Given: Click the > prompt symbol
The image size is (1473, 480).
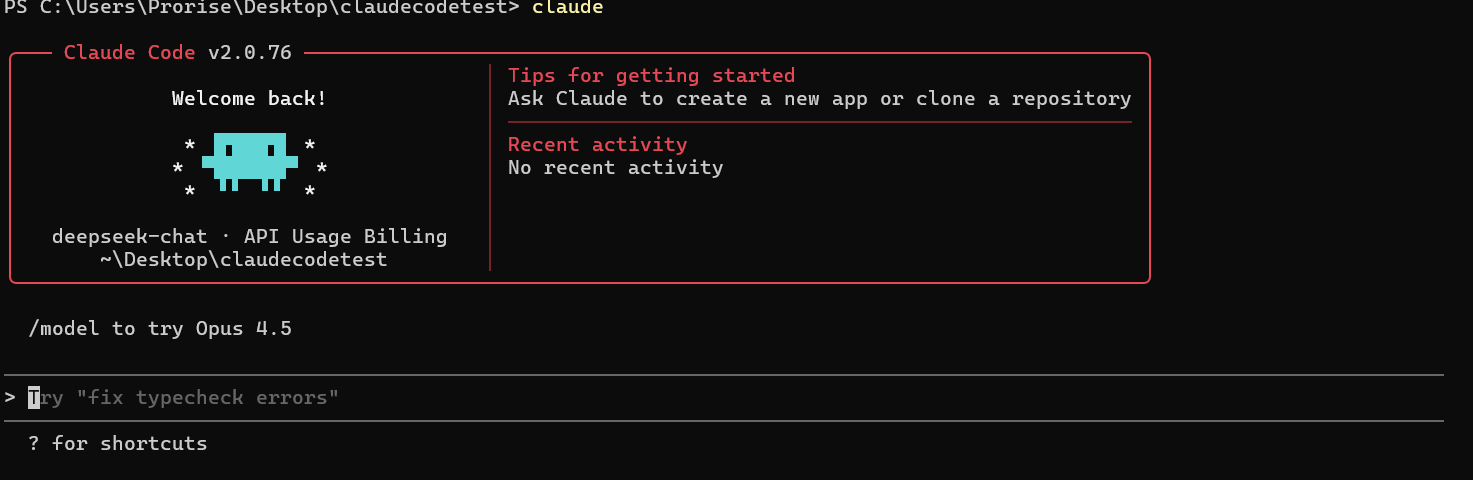Looking at the screenshot, I should (x=9, y=397).
